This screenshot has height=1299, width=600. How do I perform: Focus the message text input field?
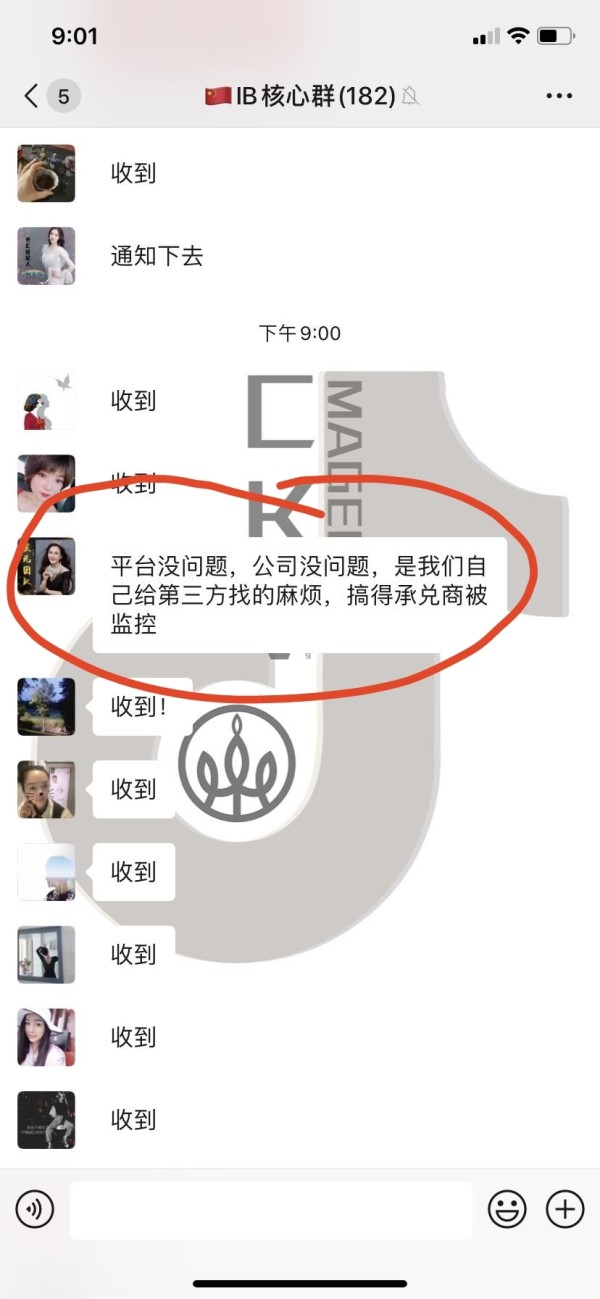[271, 1210]
